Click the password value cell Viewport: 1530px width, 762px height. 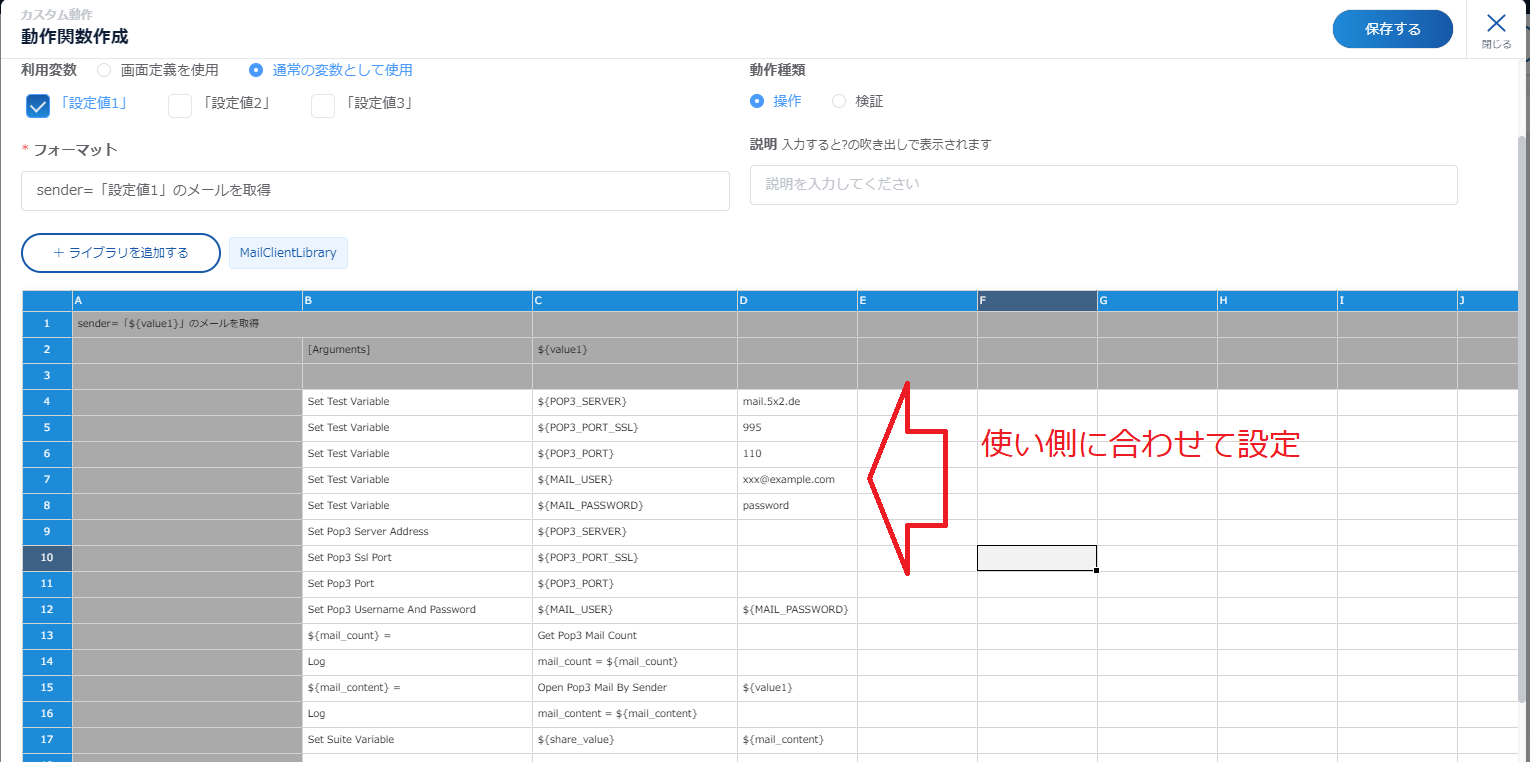tap(798, 506)
